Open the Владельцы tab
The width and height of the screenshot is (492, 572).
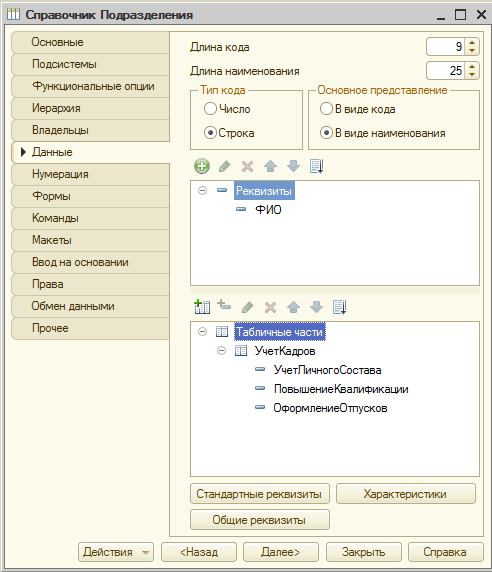(90, 130)
